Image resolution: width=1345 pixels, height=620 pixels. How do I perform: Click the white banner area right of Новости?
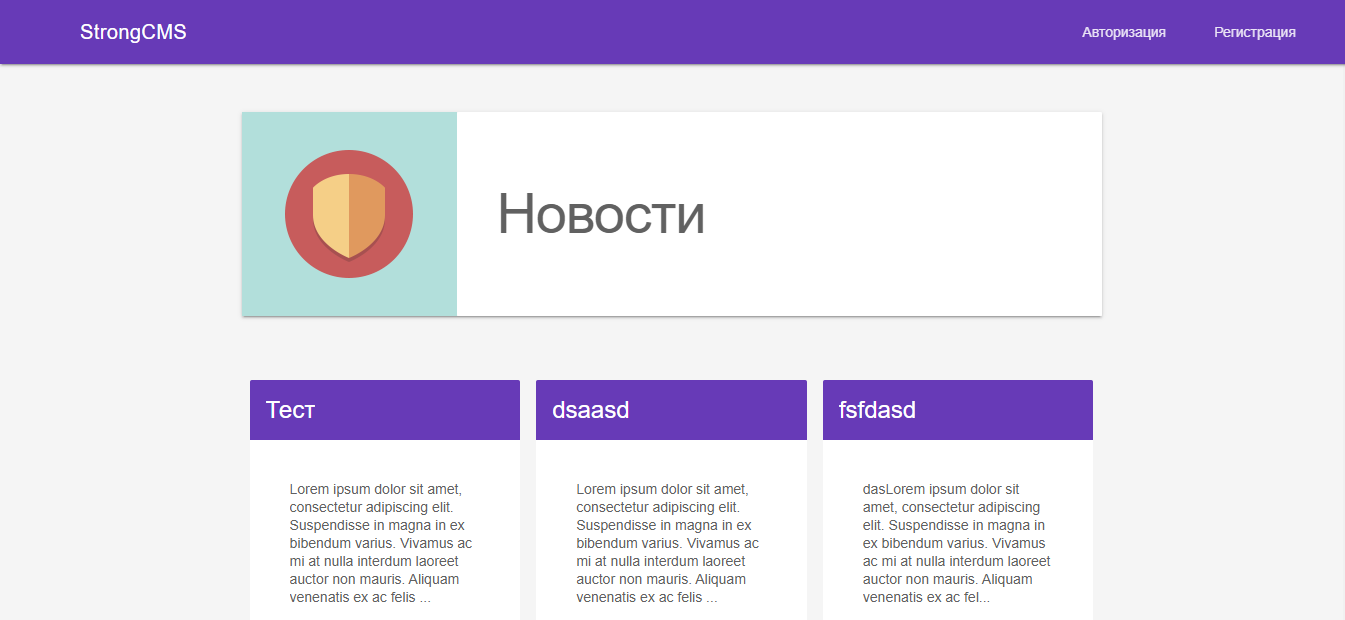click(x=900, y=214)
